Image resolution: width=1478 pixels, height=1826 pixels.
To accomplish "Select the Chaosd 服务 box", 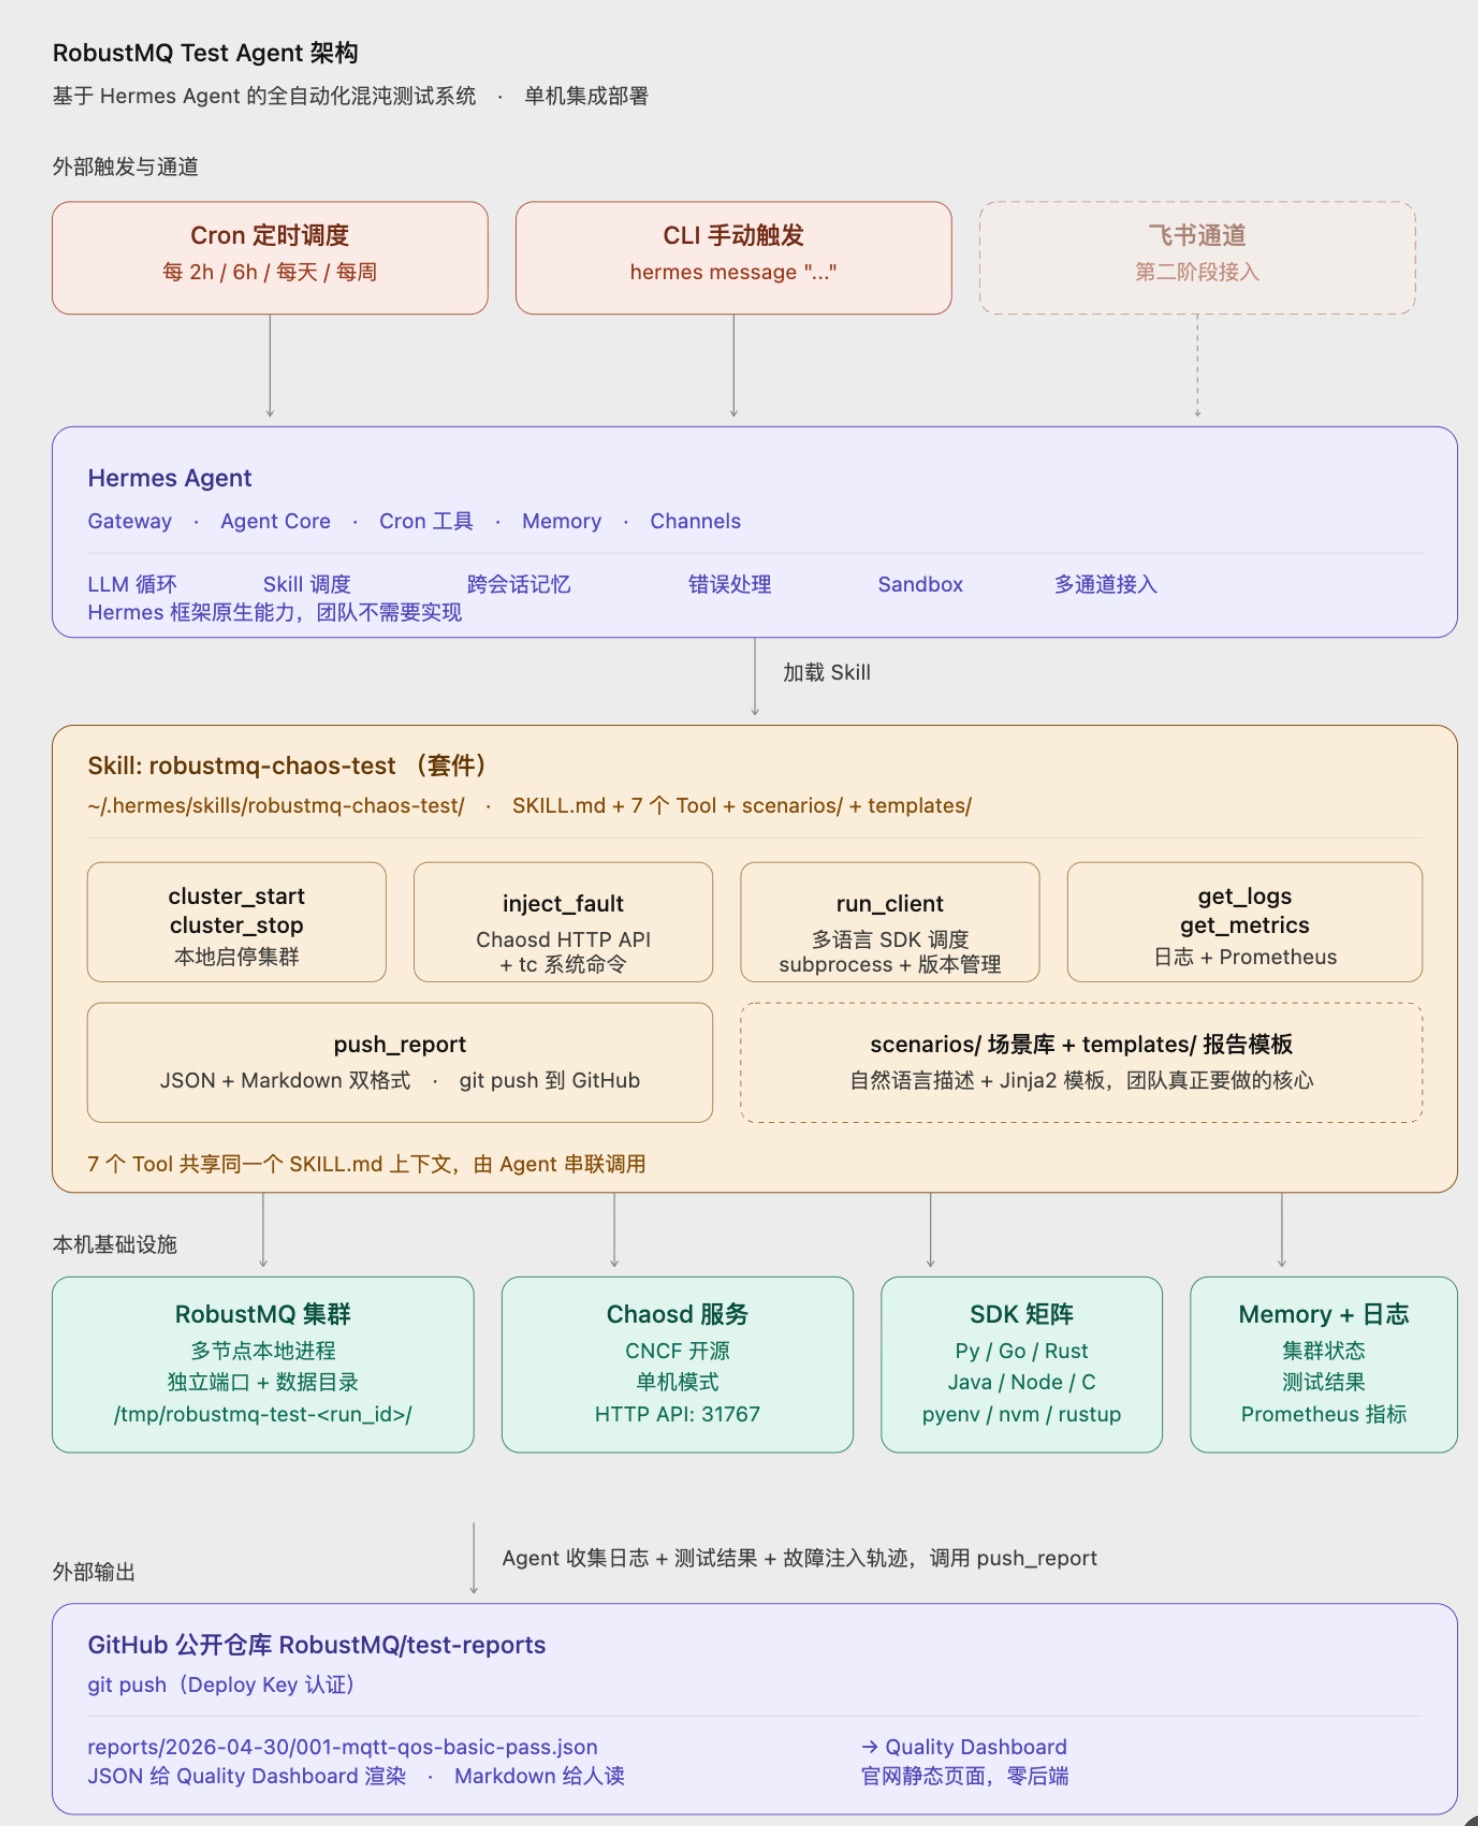I will 677,1364.
